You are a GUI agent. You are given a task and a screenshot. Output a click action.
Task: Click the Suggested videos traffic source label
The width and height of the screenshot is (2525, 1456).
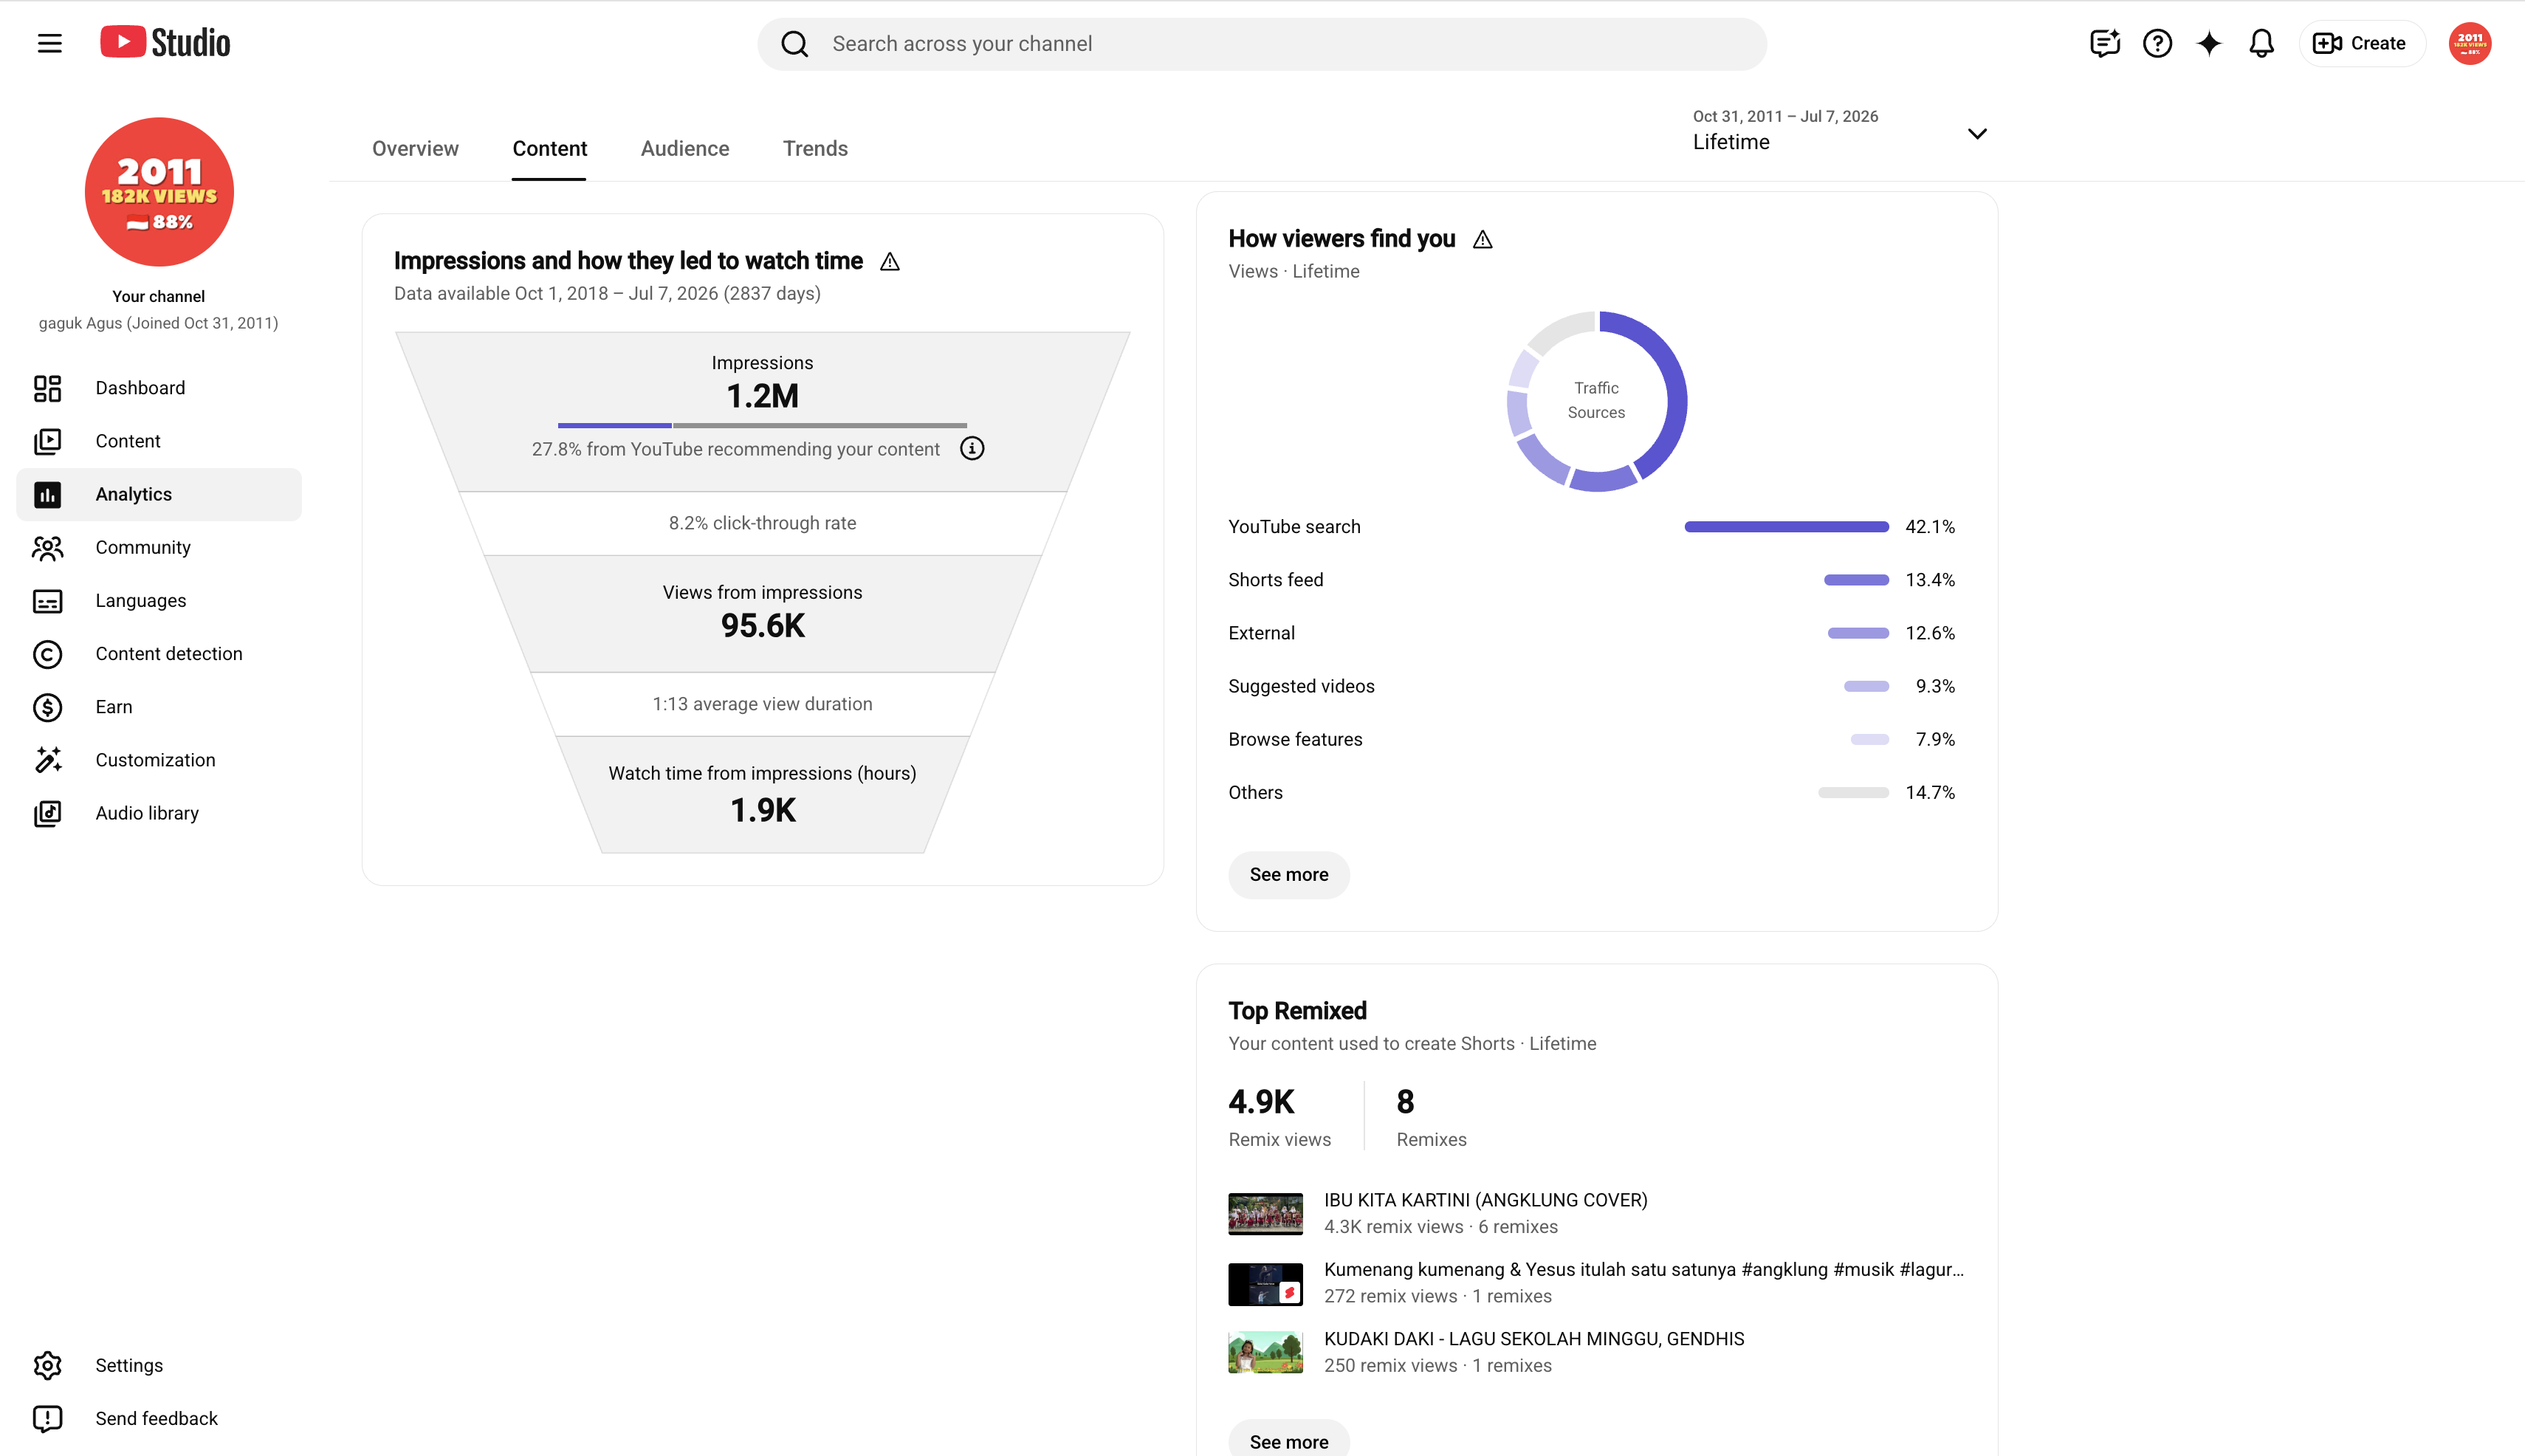1301,686
